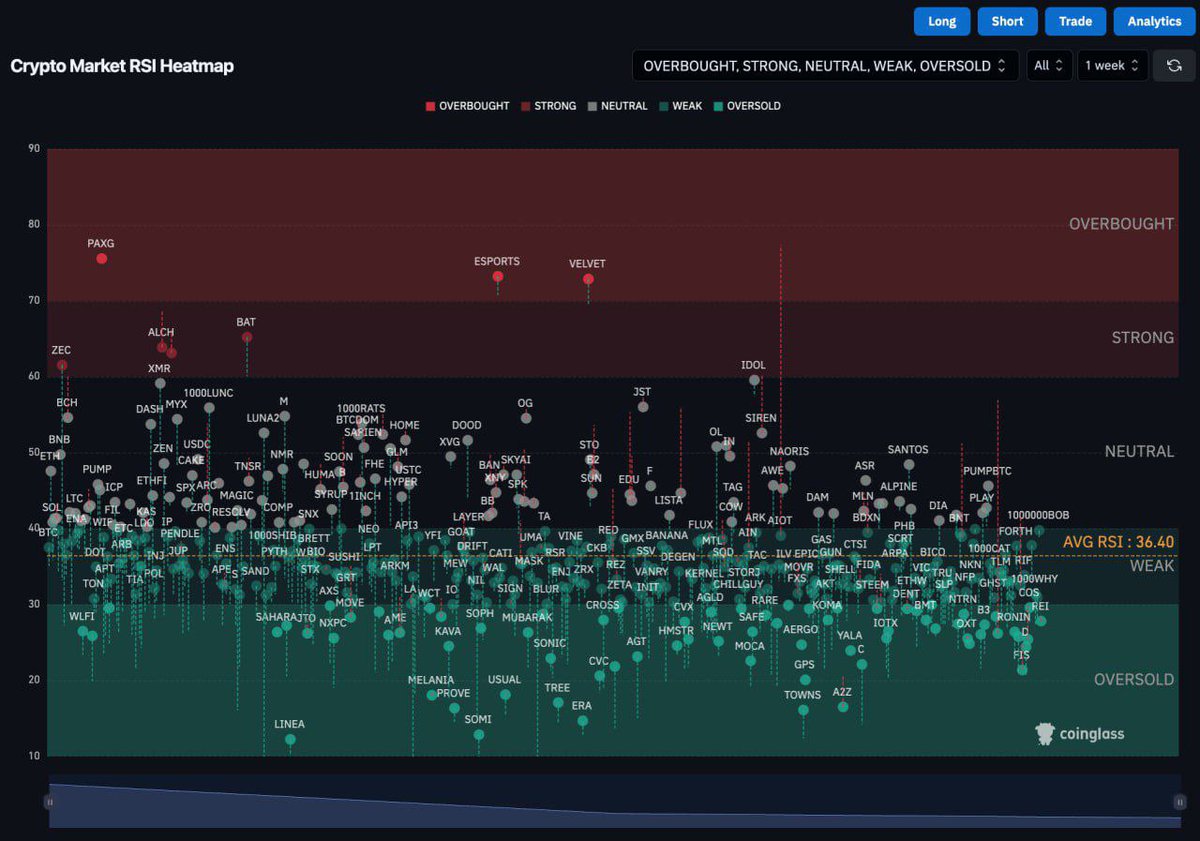
Task: Switch to the Long tab
Action: tap(941, 21)
